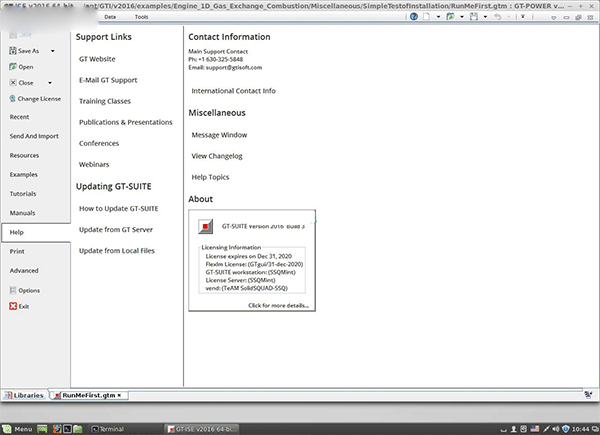600x435 pixels.
Task: Click the Options icon in sidebar
Action: click(13, 290)
